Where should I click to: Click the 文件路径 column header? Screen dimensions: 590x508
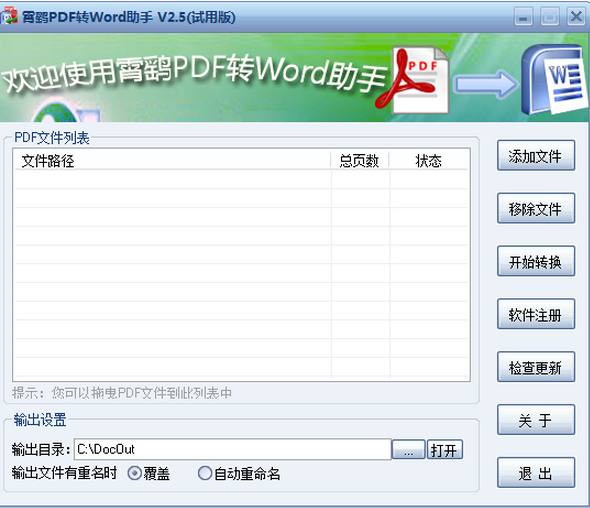(x=172, y=161)
